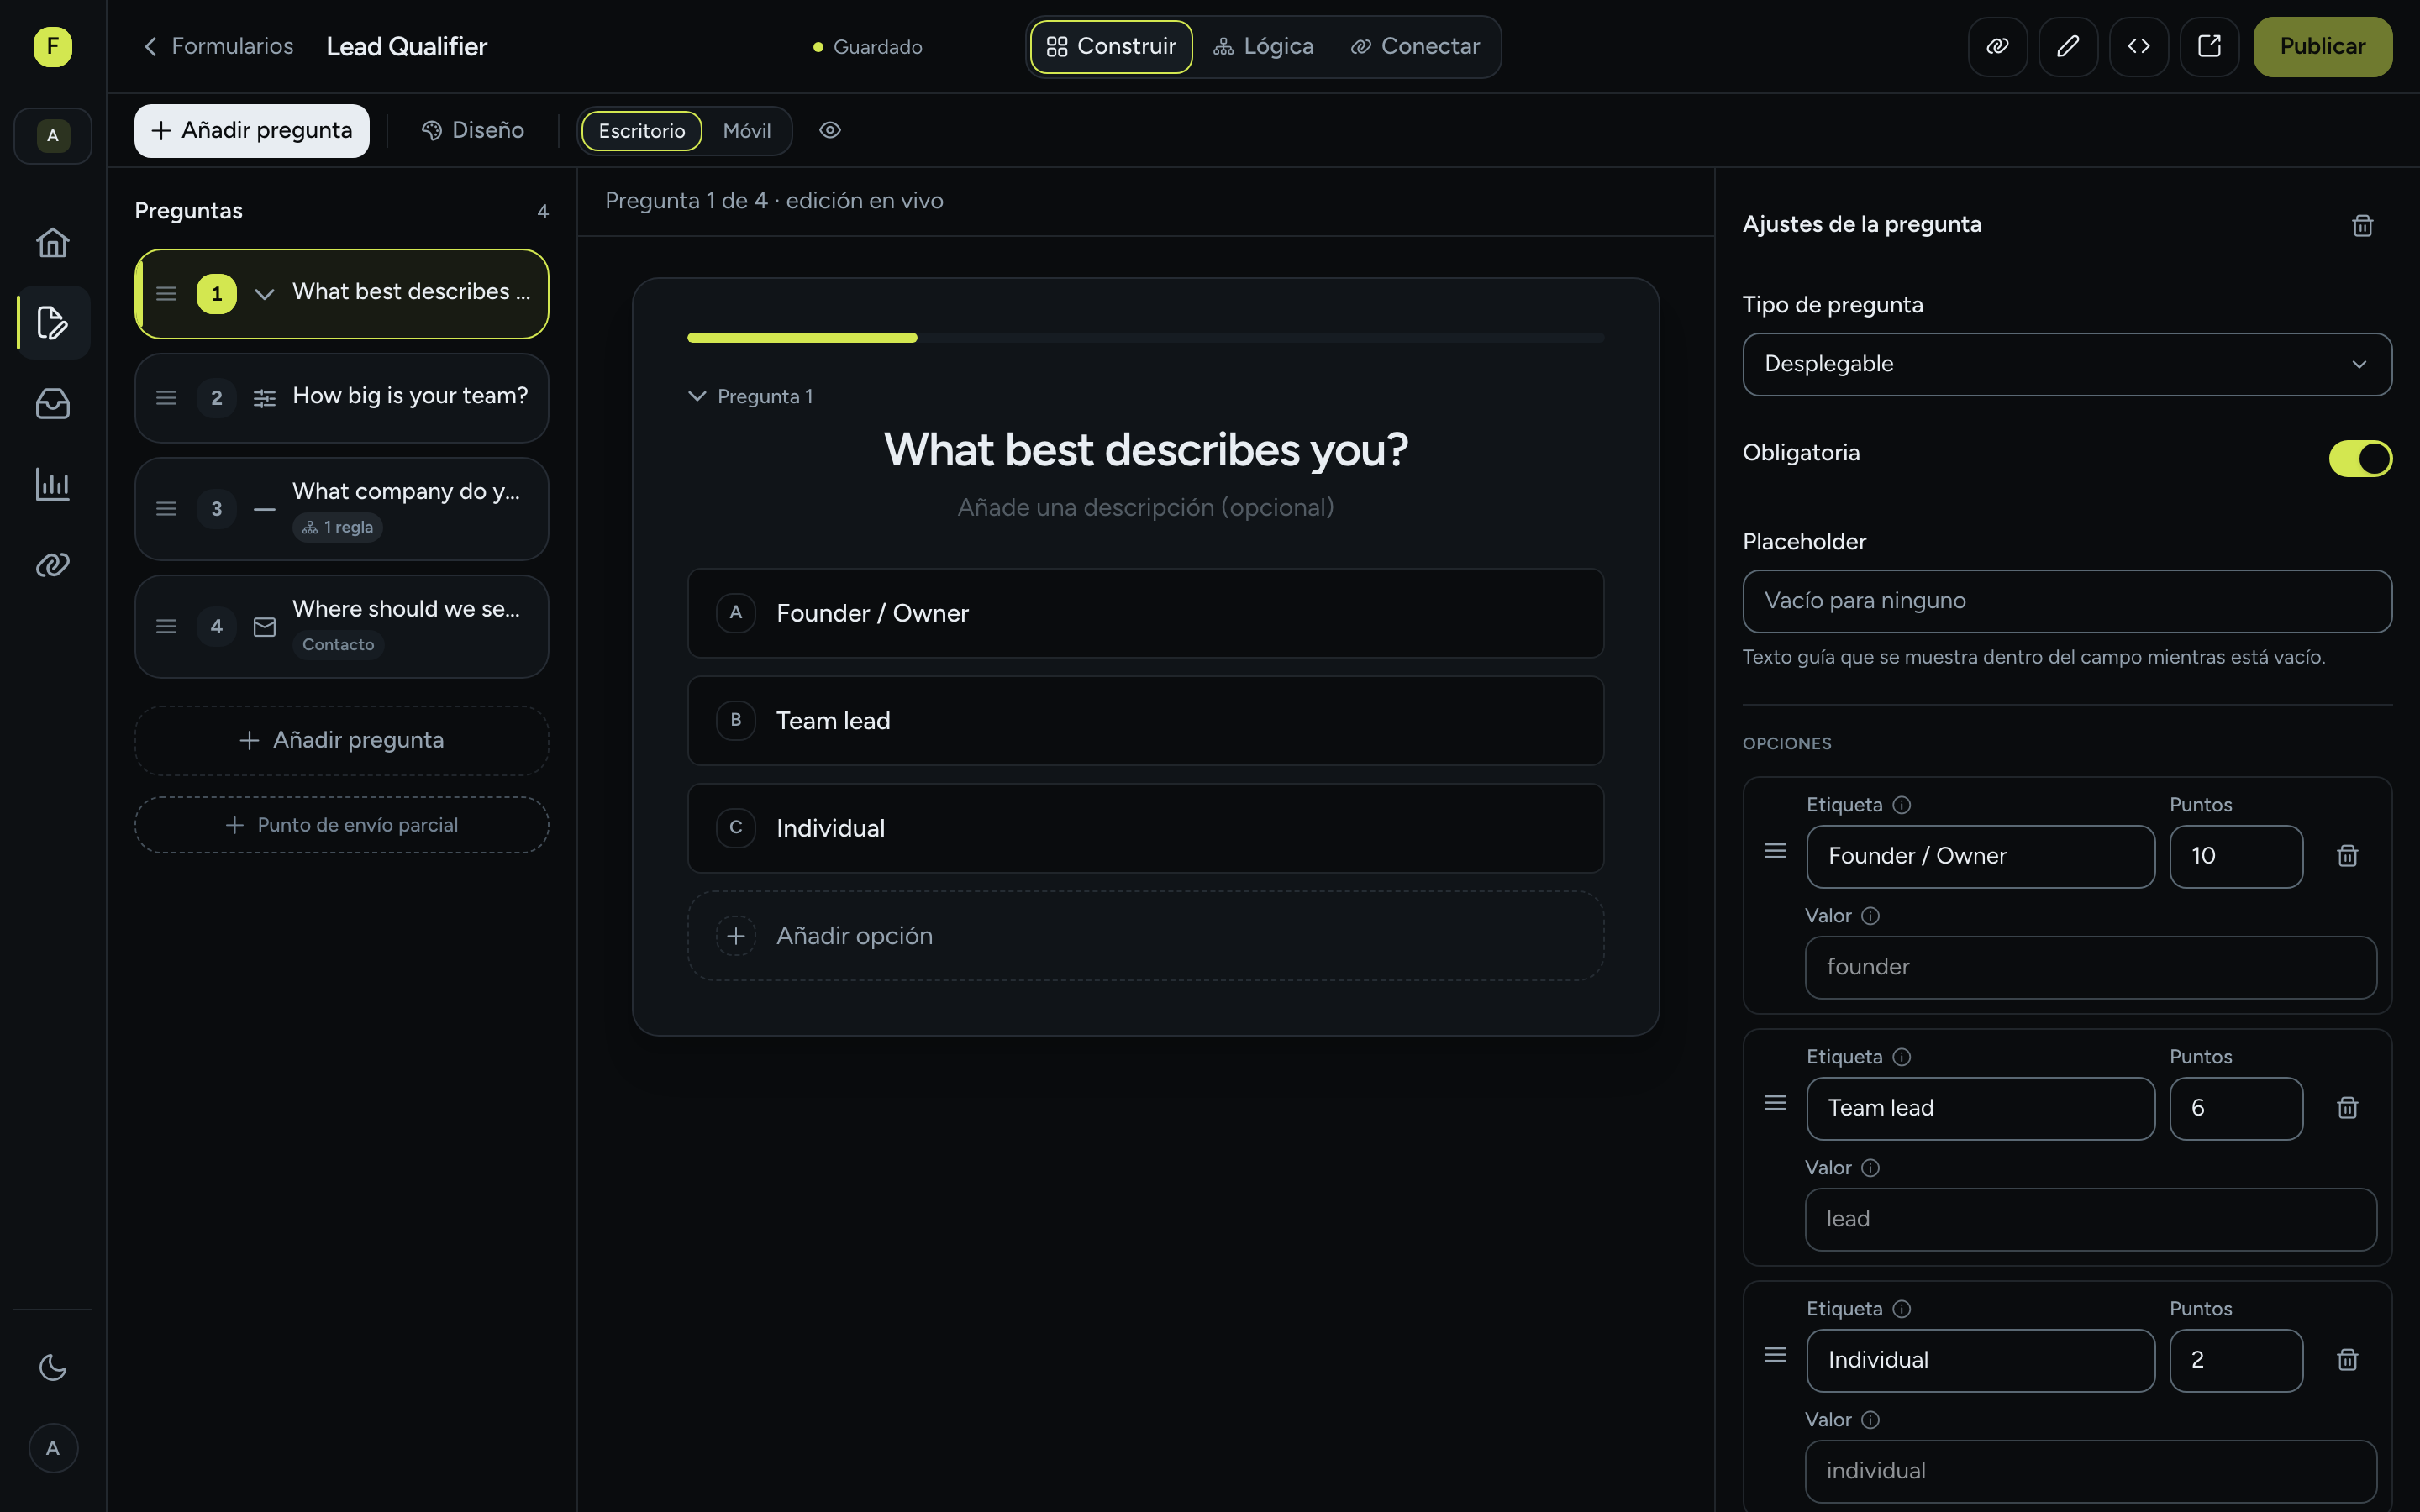Viewport: 2420px width, 1512px height.
Task: Click the top Añadir pregunta button
Action: click(x=252, y=130)
